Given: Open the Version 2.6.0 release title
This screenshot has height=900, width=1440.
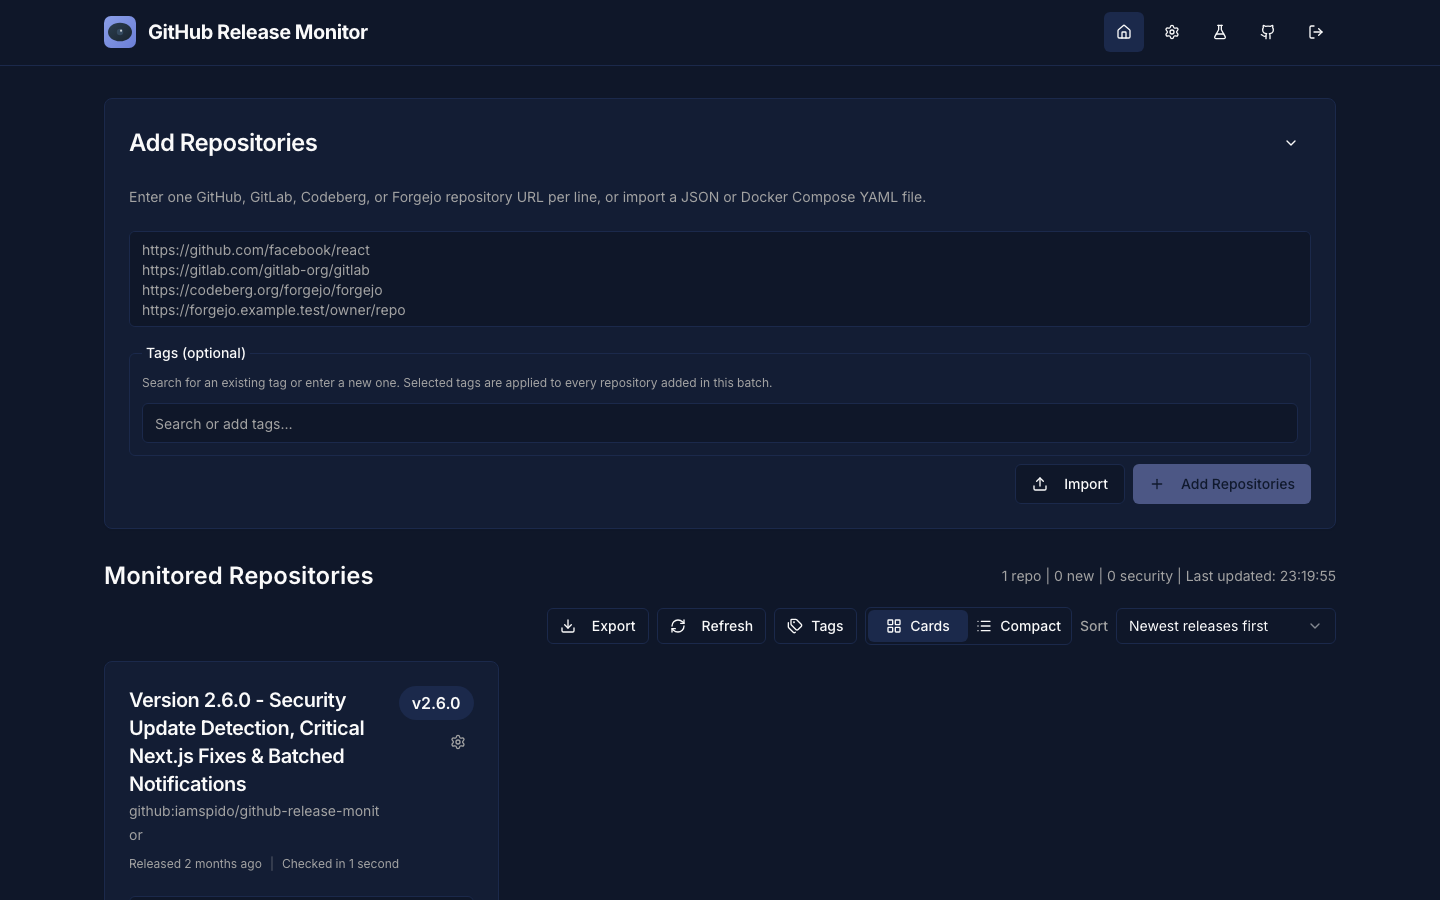Looking at the screenshot, I should [247, 742].
